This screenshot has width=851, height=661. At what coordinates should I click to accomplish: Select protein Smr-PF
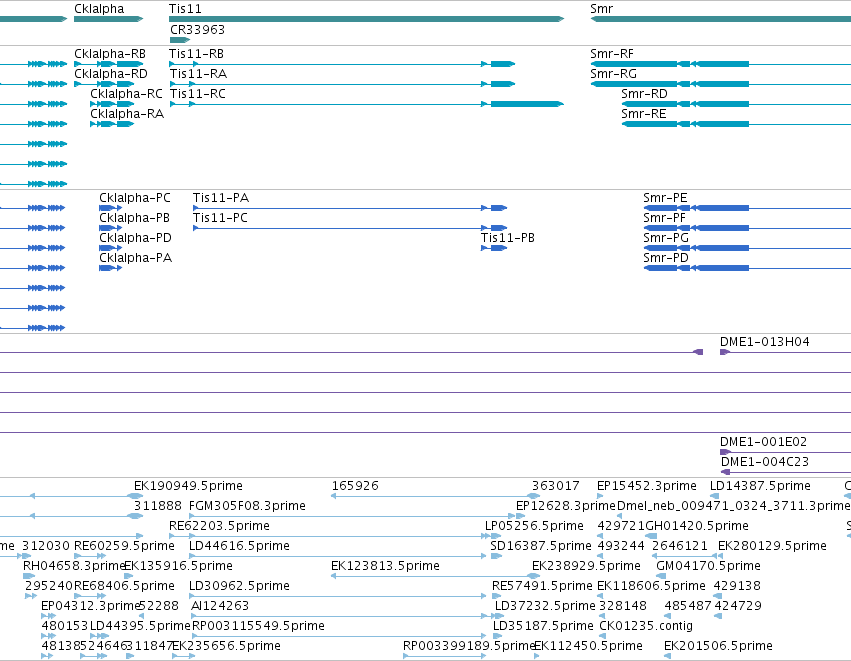click(747, 228)
